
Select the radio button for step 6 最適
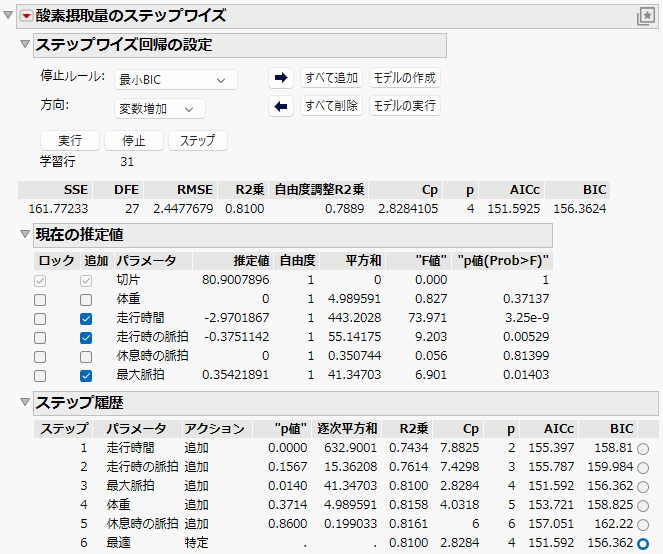[x=643, y=544]
